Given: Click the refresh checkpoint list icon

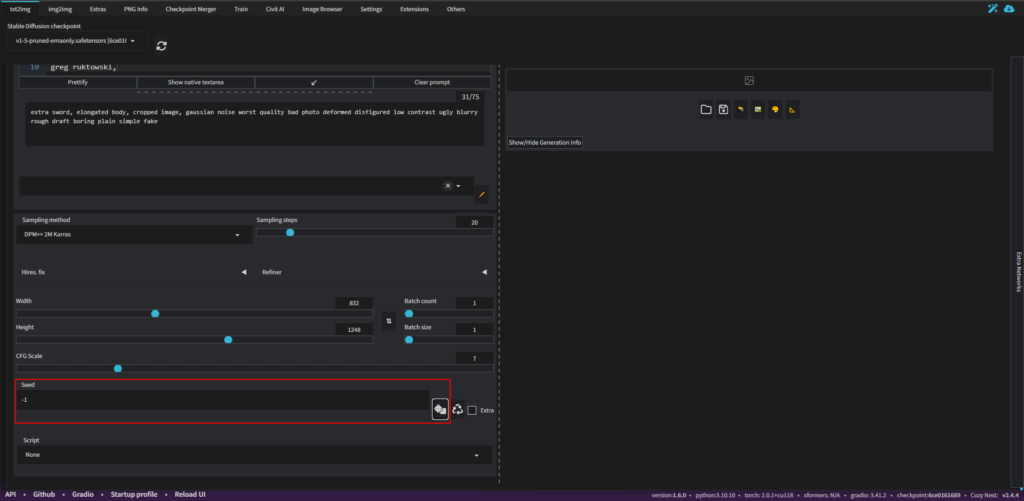Looking at the screenshot, I should 161,45.
